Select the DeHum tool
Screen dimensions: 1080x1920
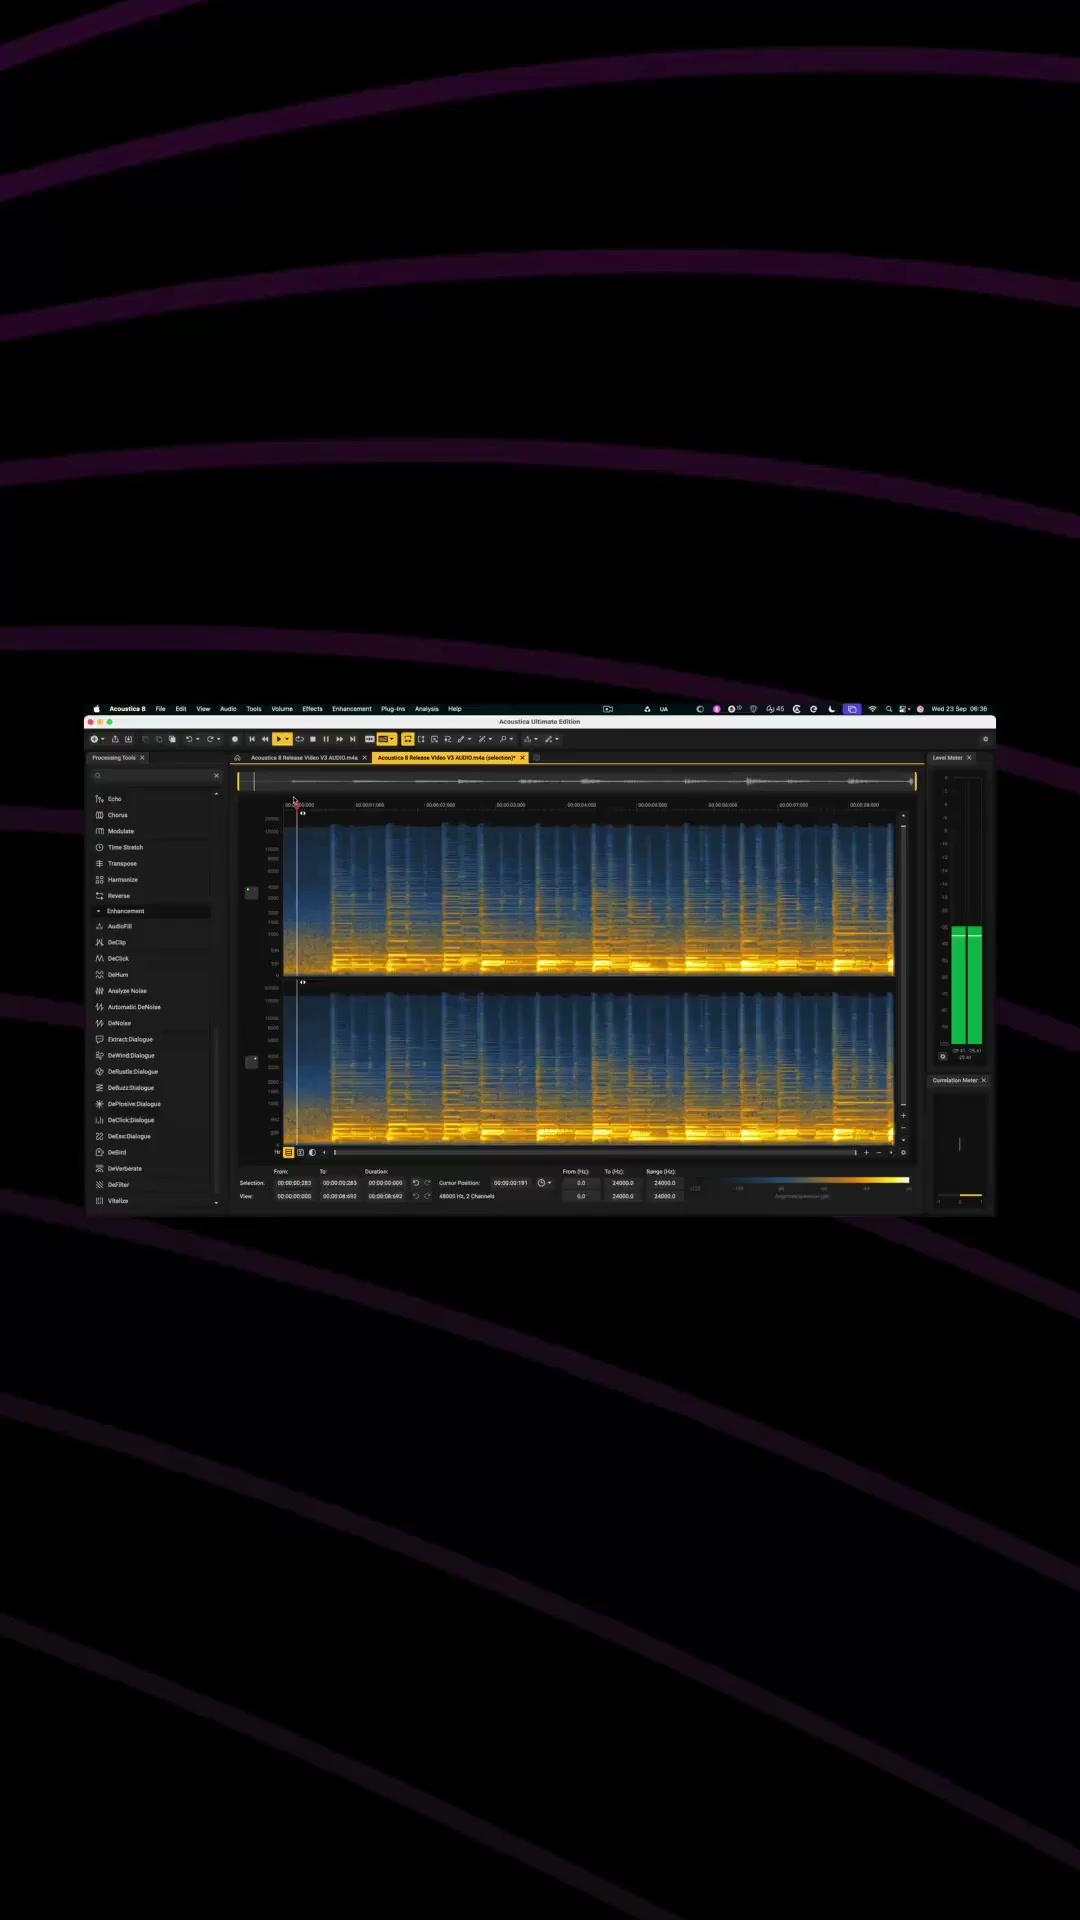coord(117,975)
